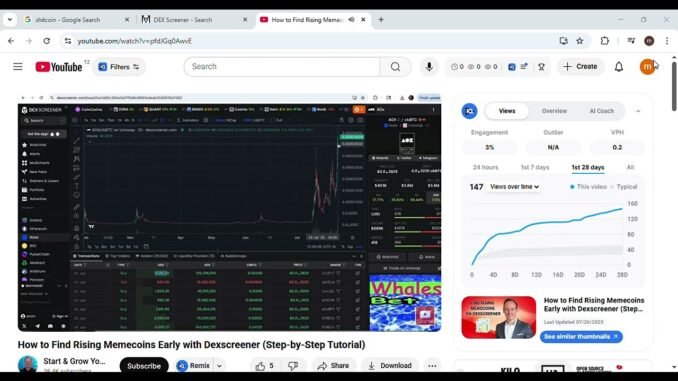This screenshot has width=678, height=381.
Task: Reload the page
Action: (47, 41)
